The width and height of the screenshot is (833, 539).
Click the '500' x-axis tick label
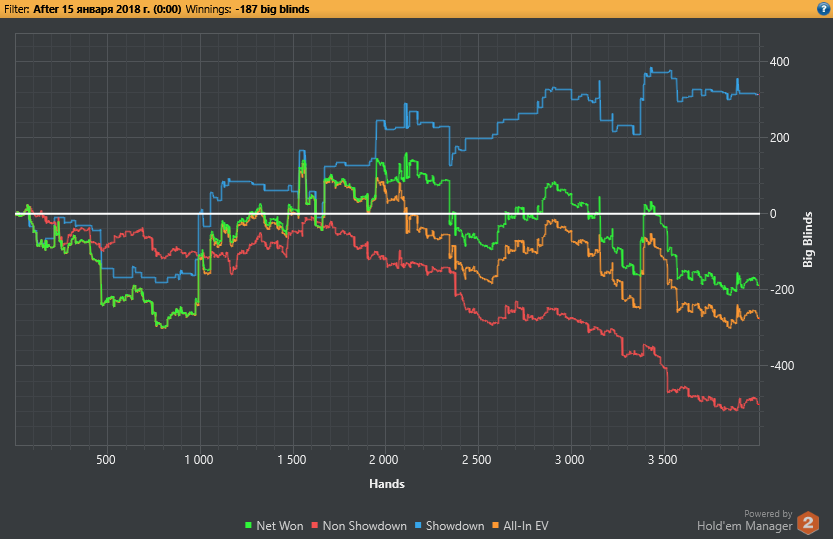[x=106, y=459]
